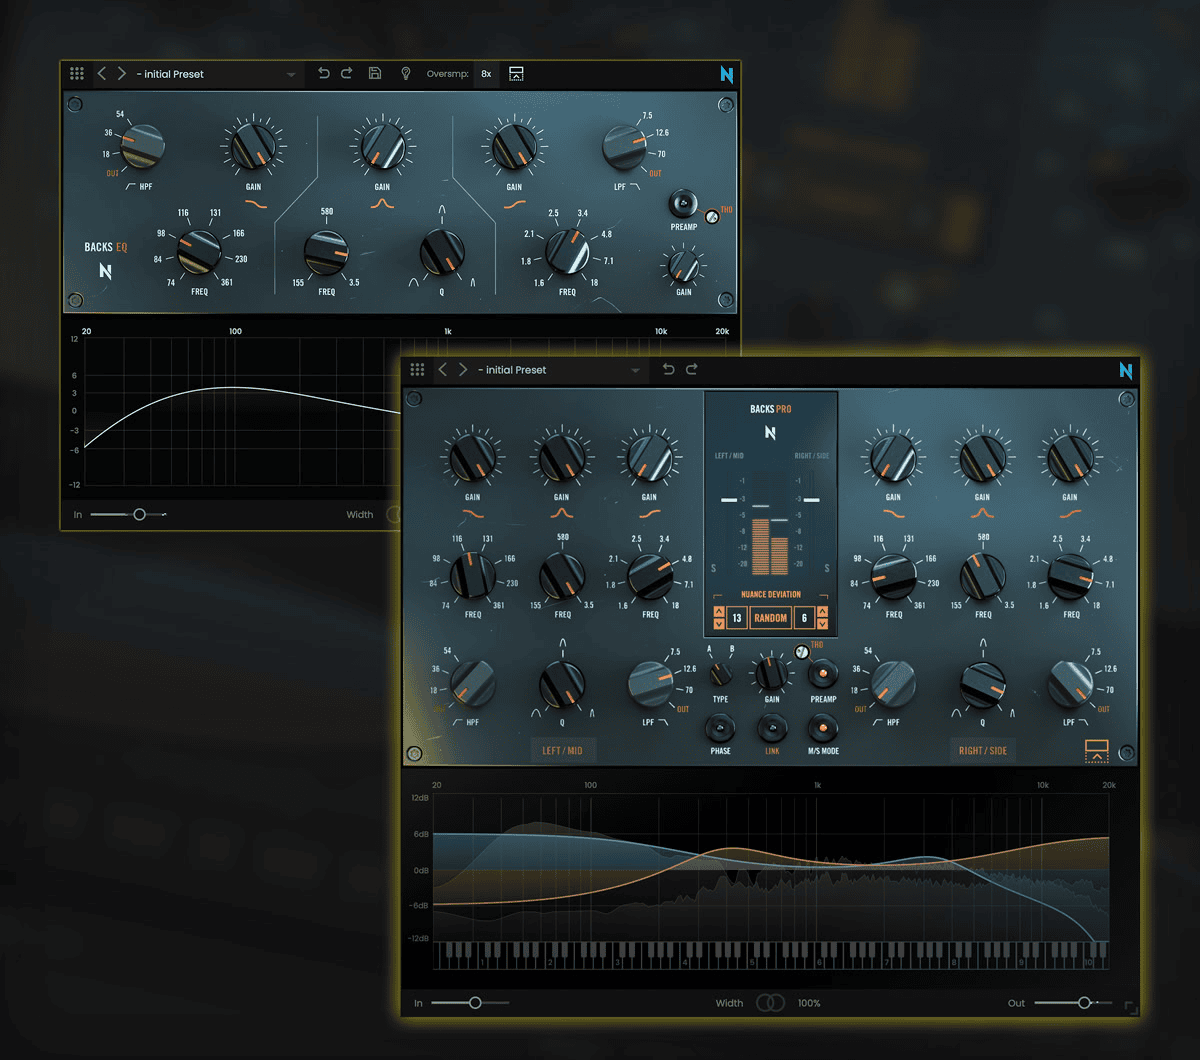Expand the Backs Pro preset dropdown
The width and height of the screenshot is (1200, 1060).
tap(634, 371)
